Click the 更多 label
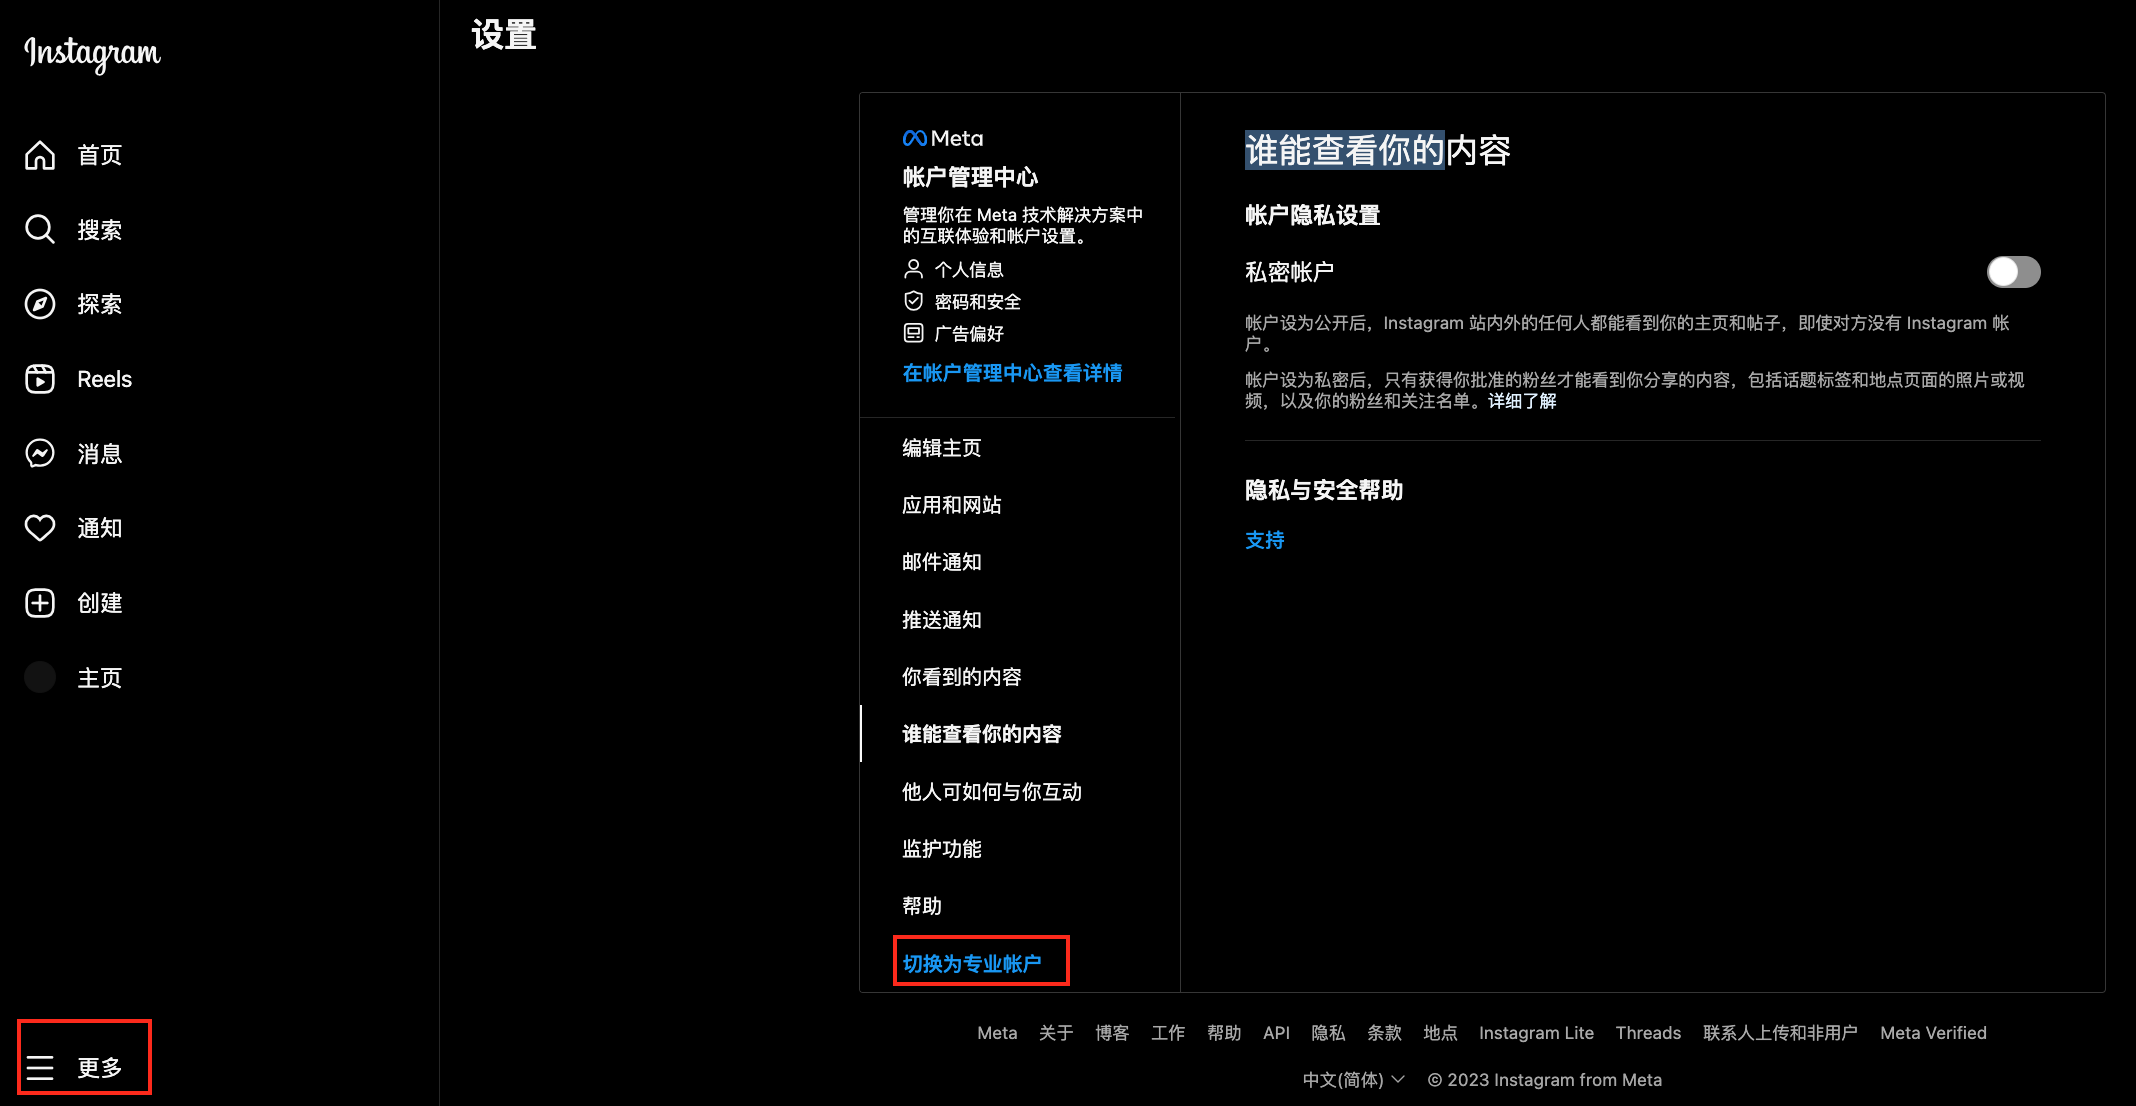 coord(100,1068)
